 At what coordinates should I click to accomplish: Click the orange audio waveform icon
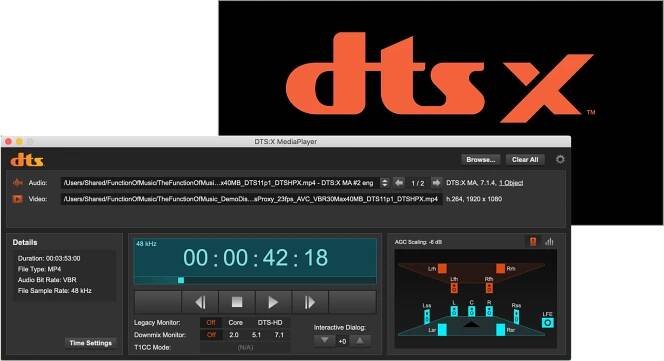[x=17, y=183]
